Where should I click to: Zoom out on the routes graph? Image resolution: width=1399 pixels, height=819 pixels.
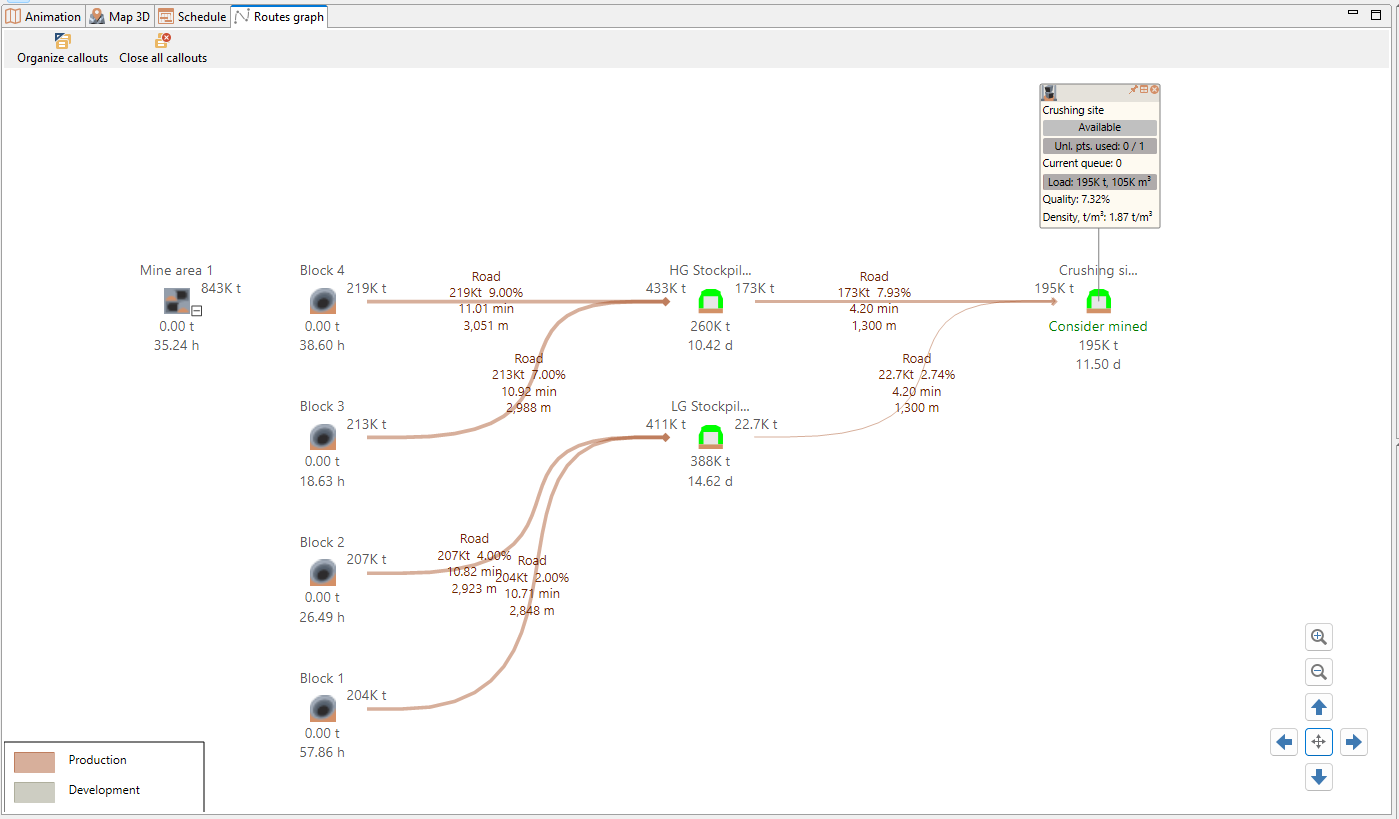pos(1319,672)
